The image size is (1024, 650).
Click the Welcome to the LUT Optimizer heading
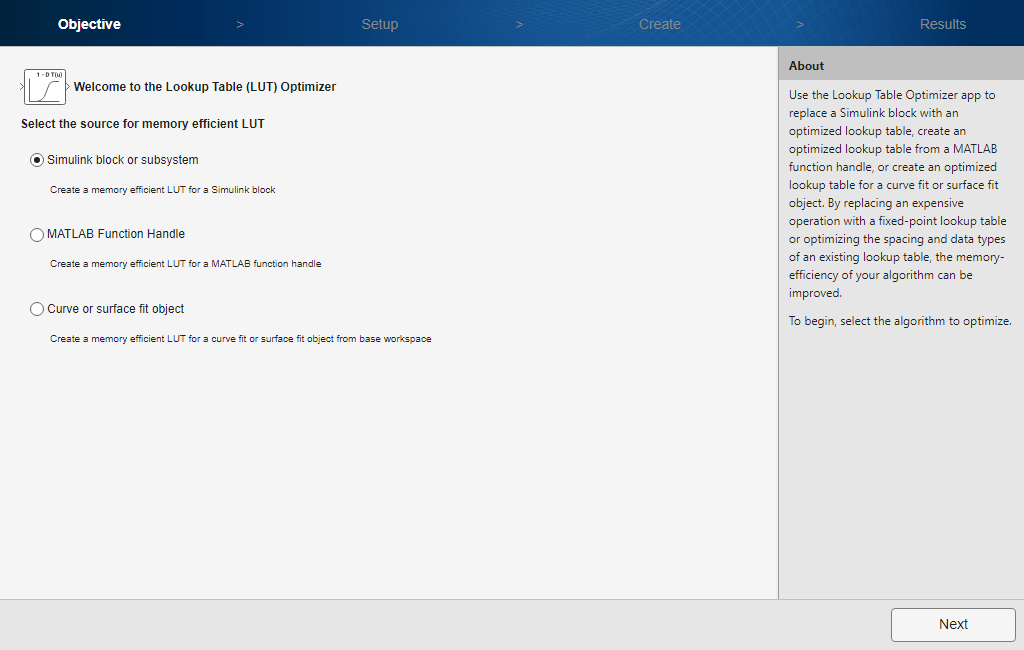pyautogui.click(x=204, y=87)
